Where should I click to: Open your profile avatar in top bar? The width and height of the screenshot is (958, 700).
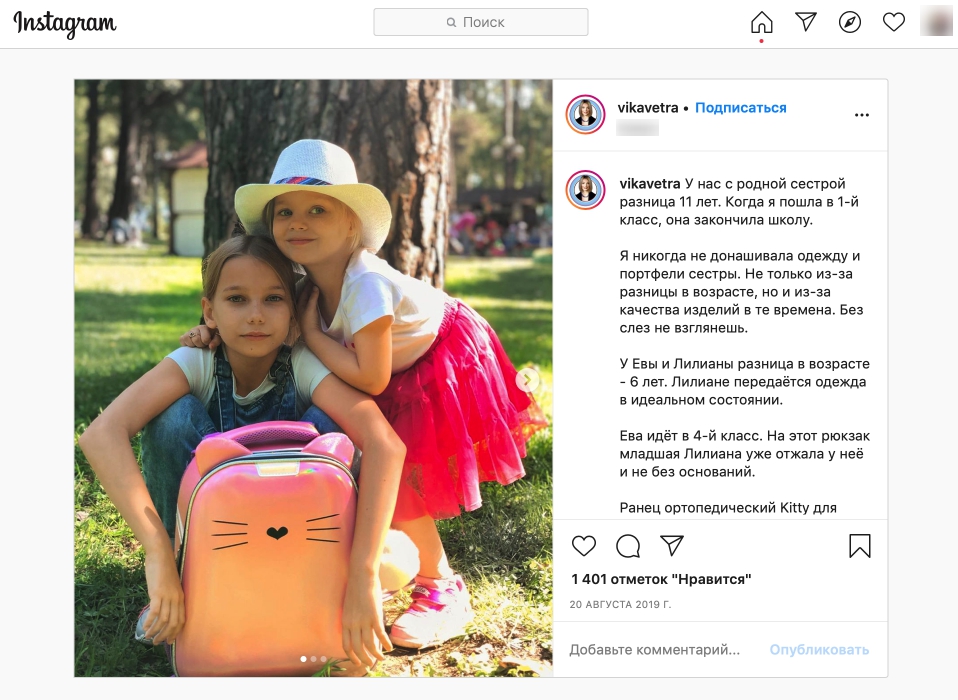coord(936,21)
